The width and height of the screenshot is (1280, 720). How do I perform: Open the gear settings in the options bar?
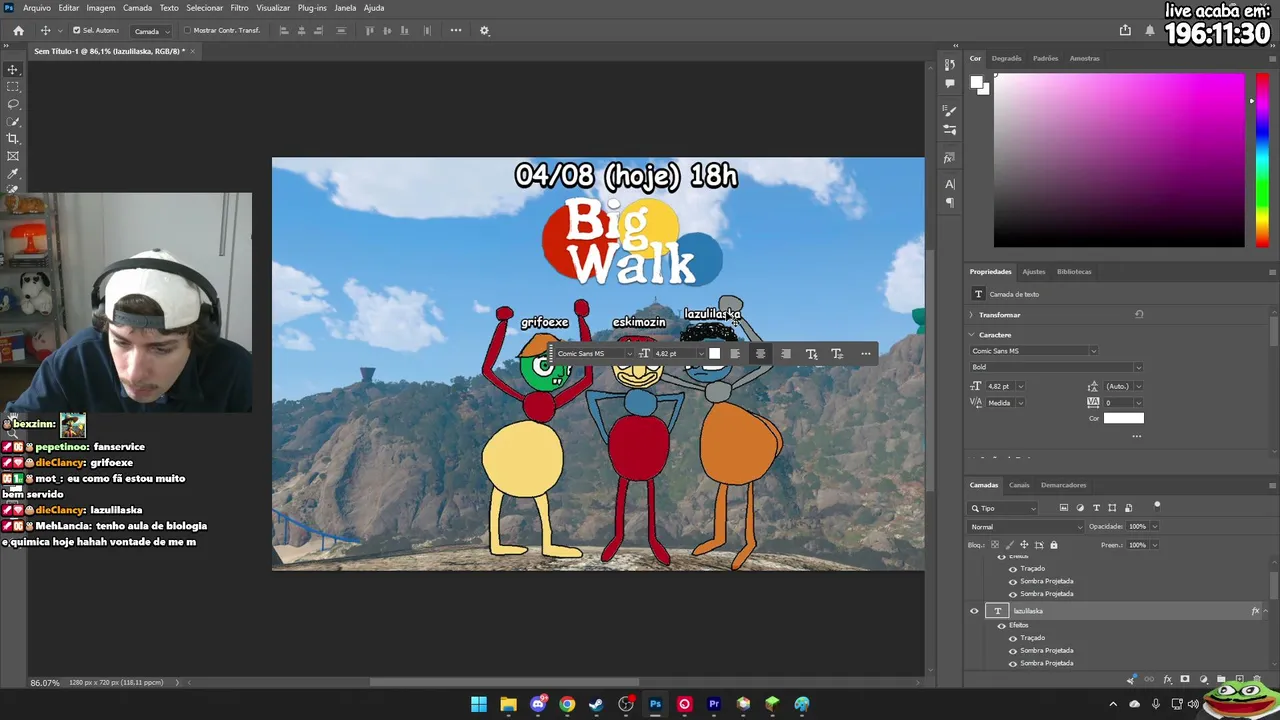485,31
